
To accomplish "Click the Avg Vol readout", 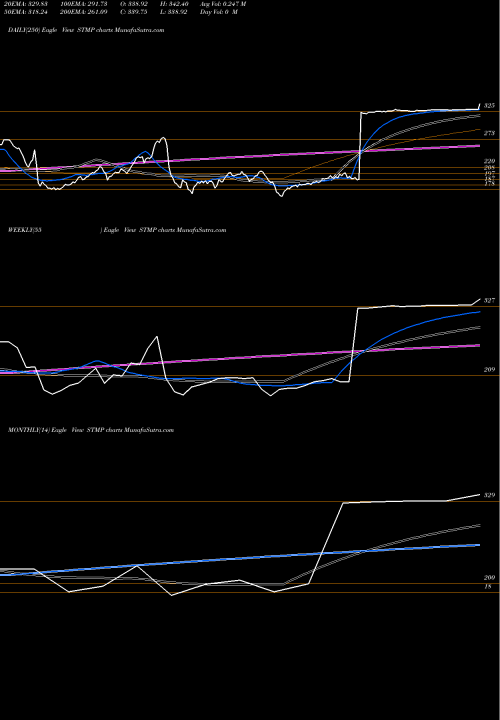I will point(223,4).
